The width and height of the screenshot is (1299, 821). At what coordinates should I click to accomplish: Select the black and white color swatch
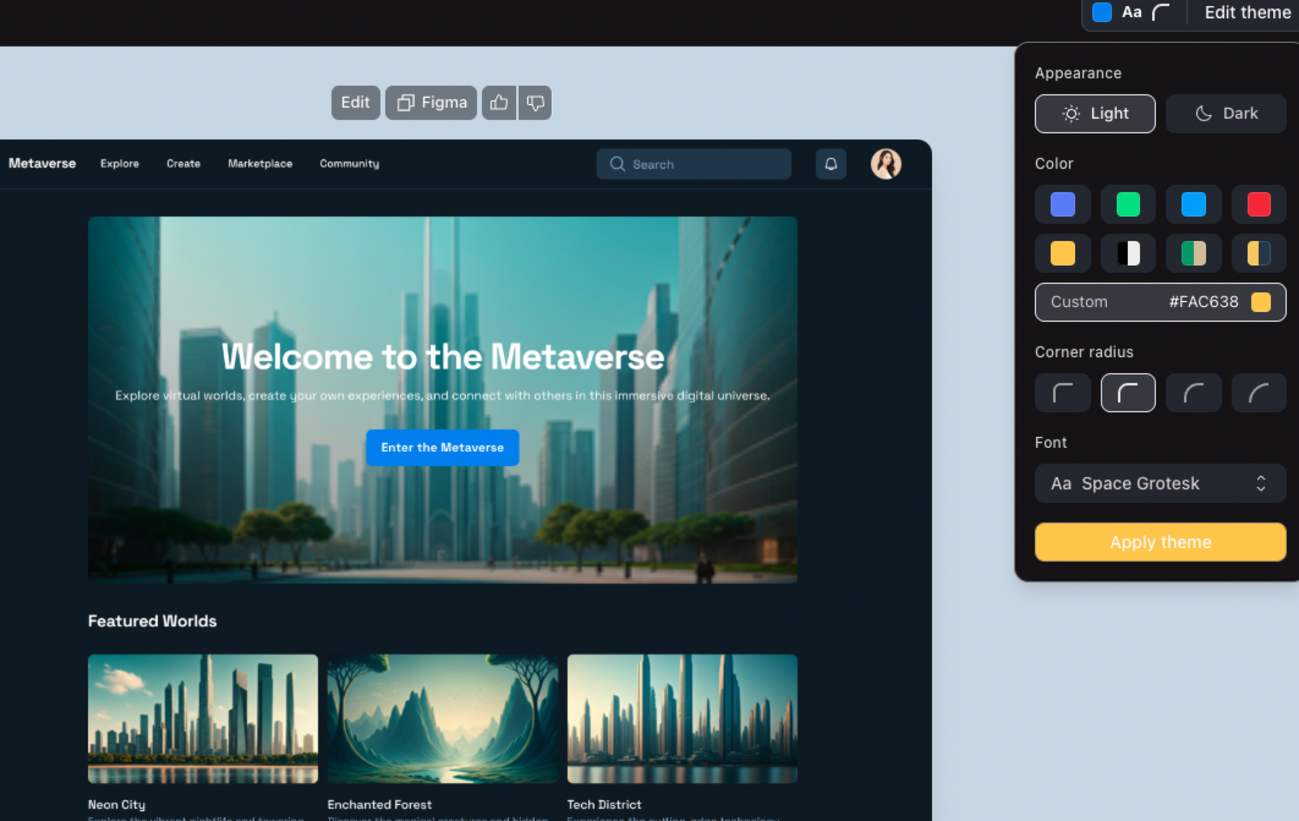pos(1128,254)
